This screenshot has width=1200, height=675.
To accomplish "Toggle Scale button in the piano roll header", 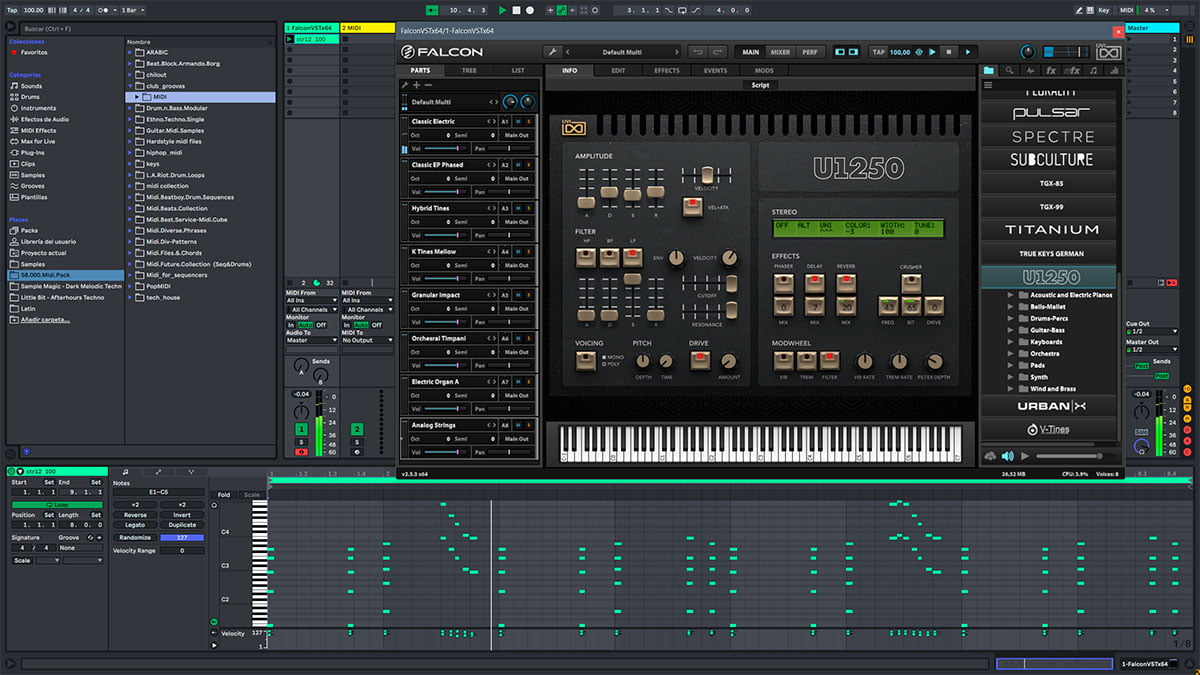I will 252,495.
